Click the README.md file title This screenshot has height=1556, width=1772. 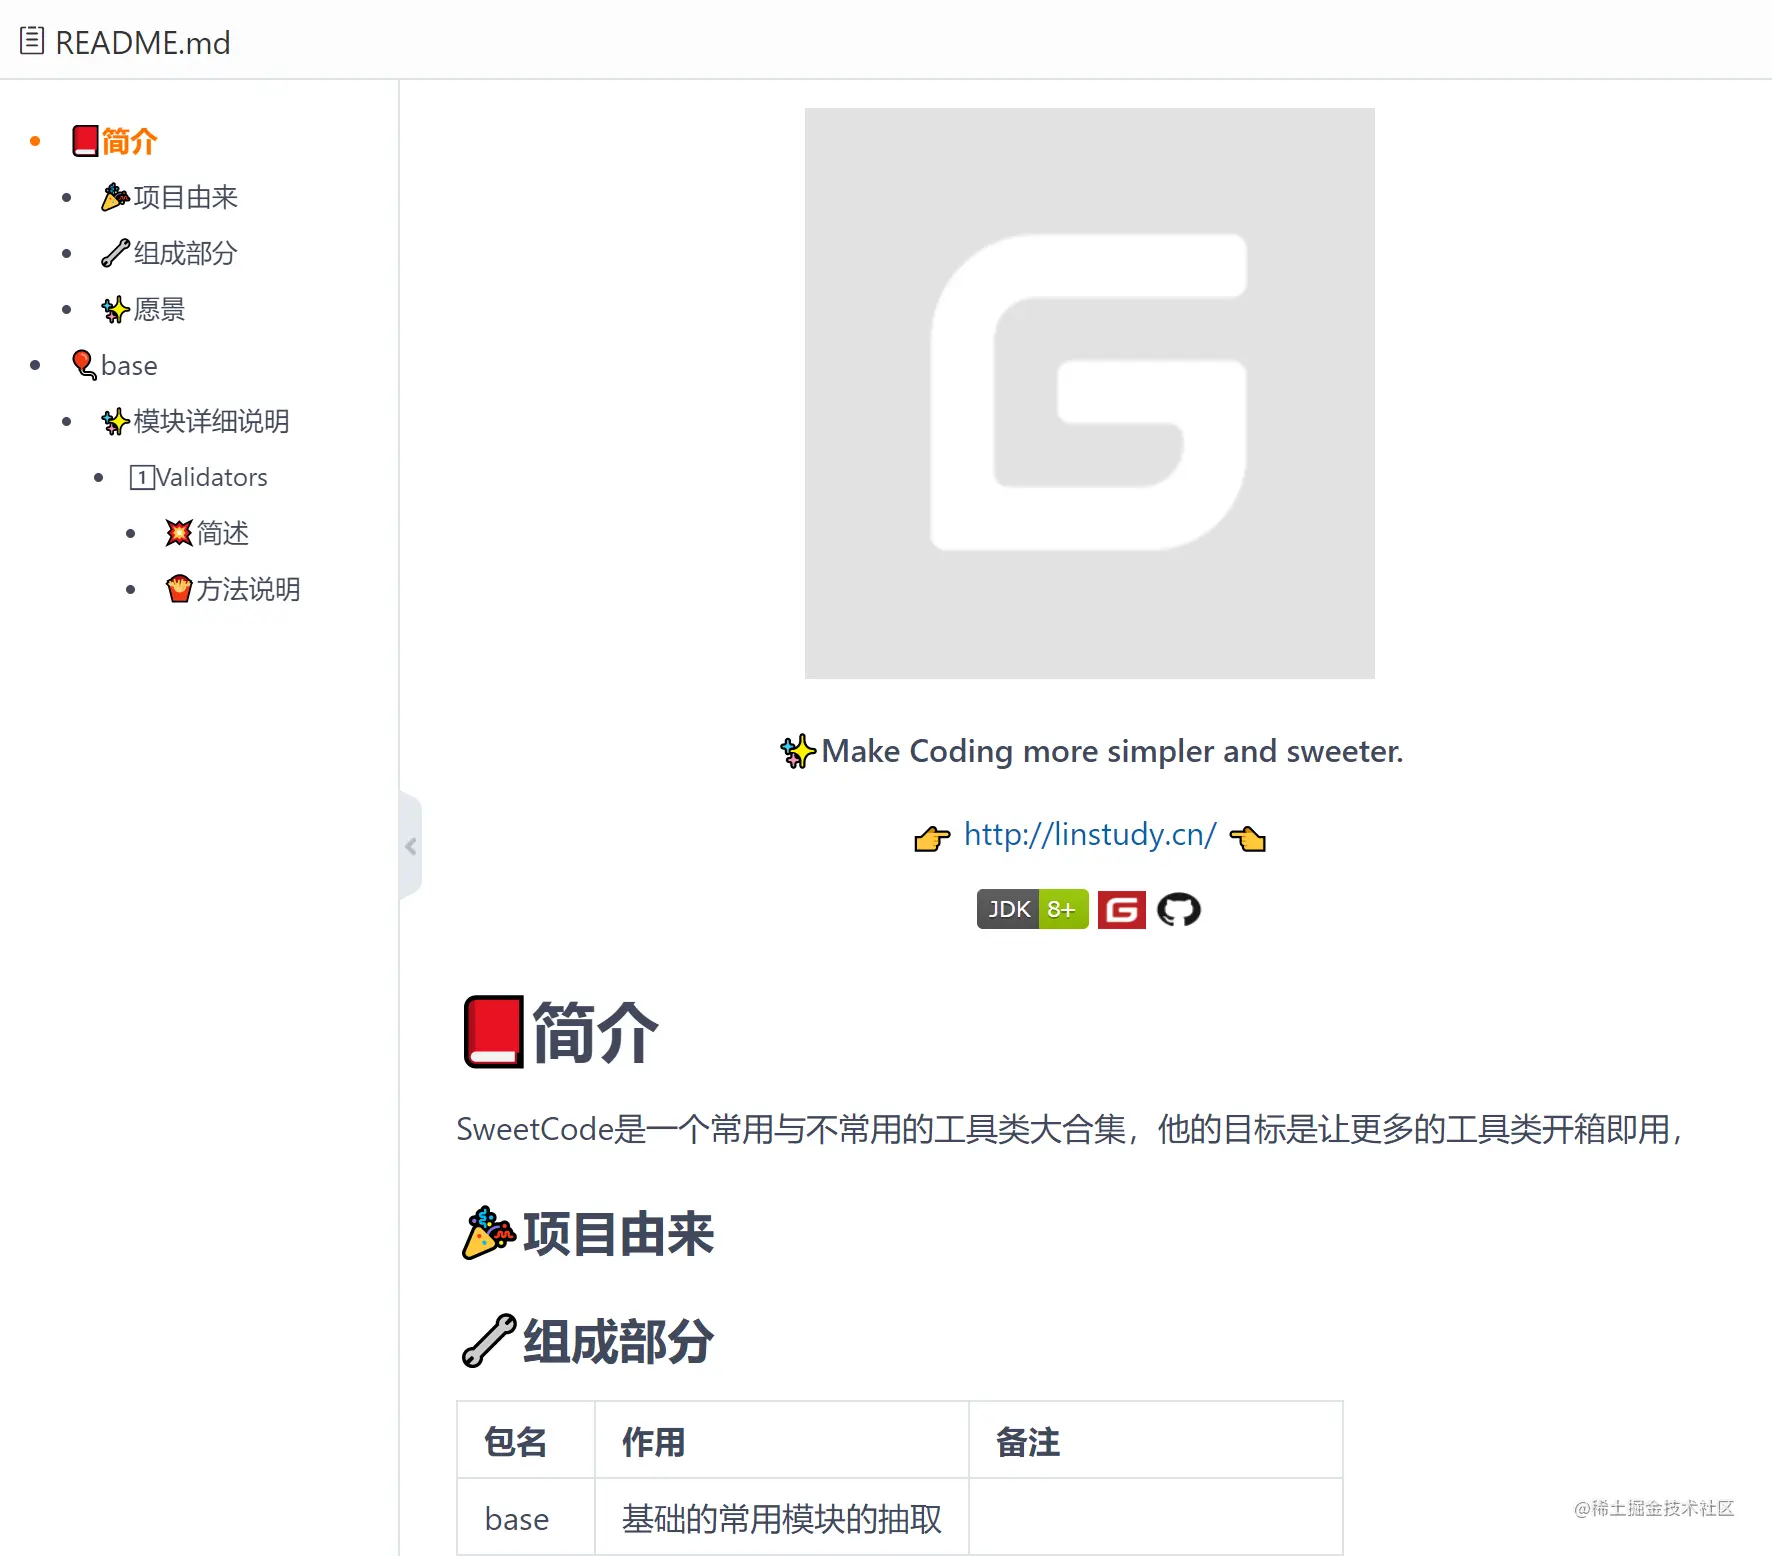143,42
